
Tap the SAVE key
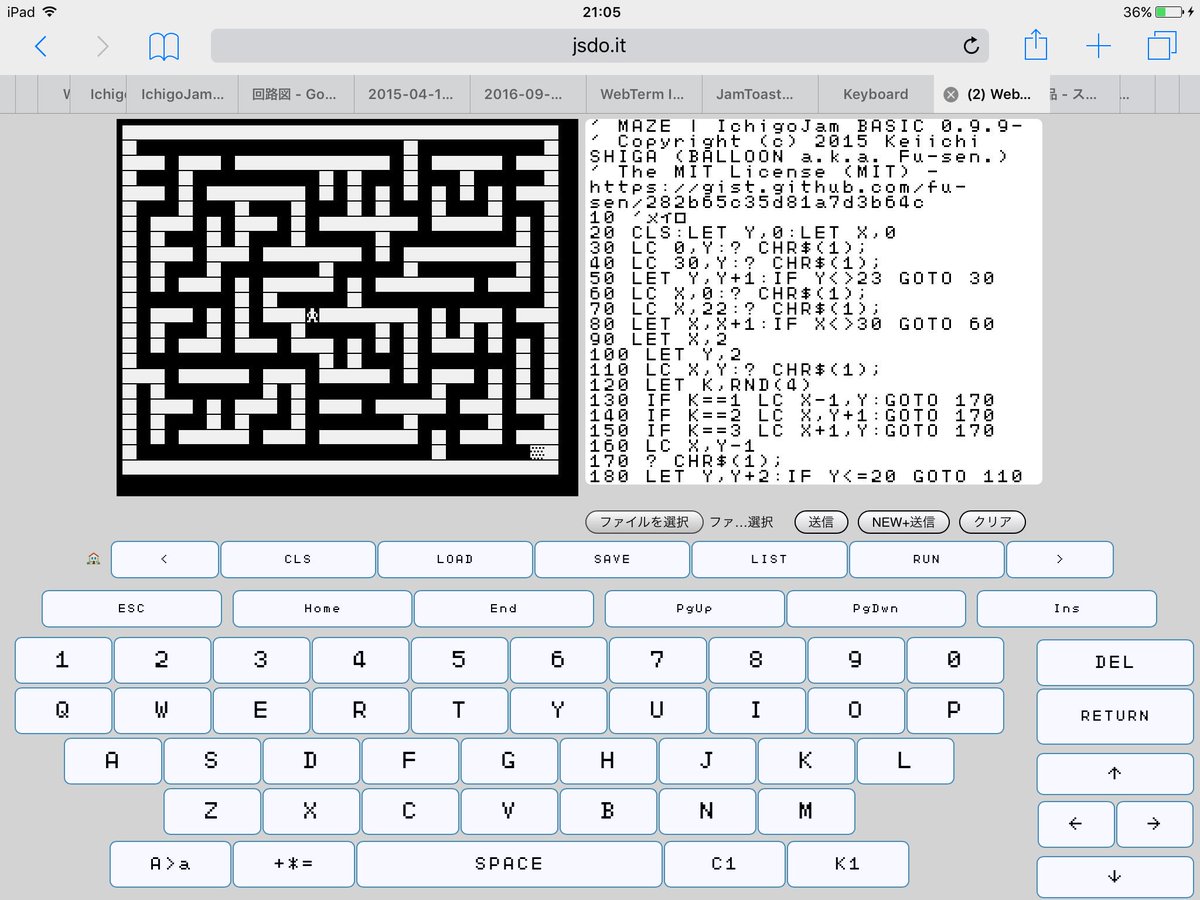coord(612,559)
